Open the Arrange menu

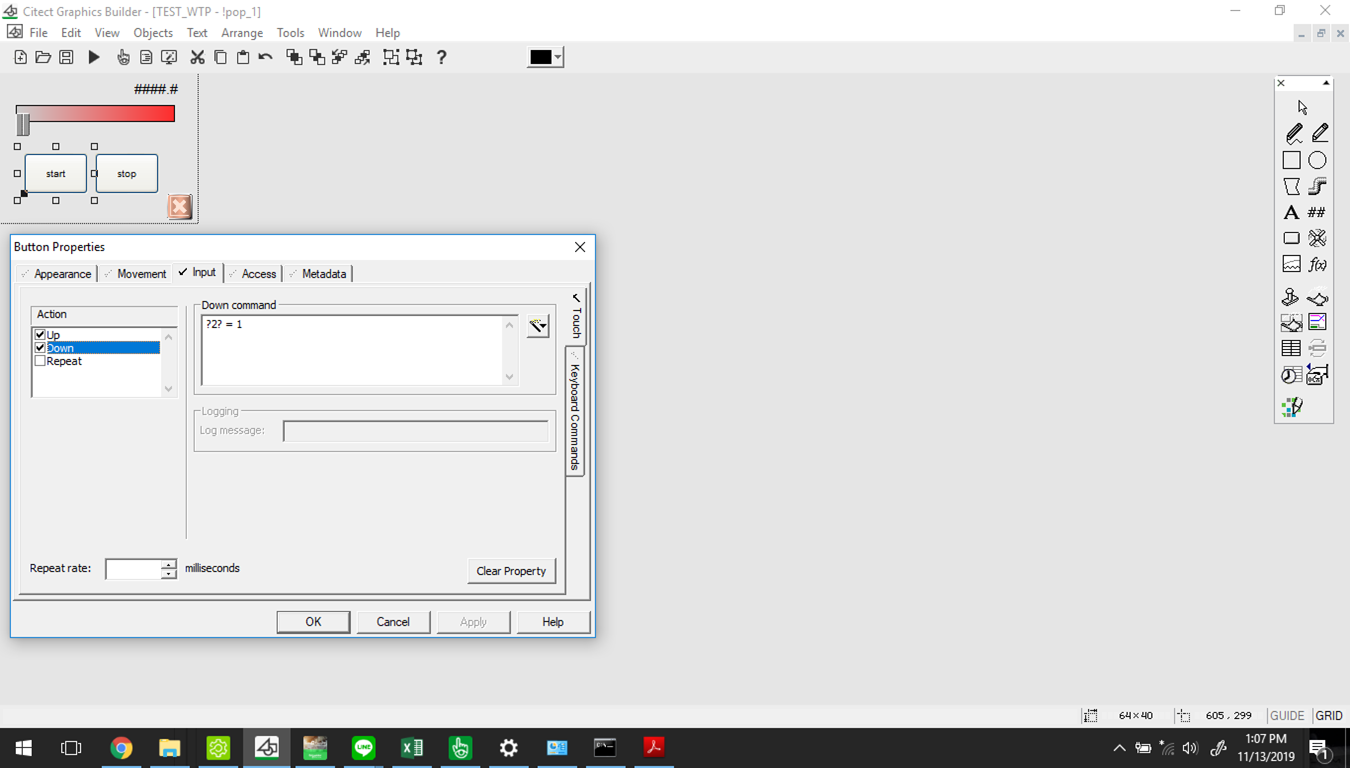pyautogui.click(x=242, y=33)
